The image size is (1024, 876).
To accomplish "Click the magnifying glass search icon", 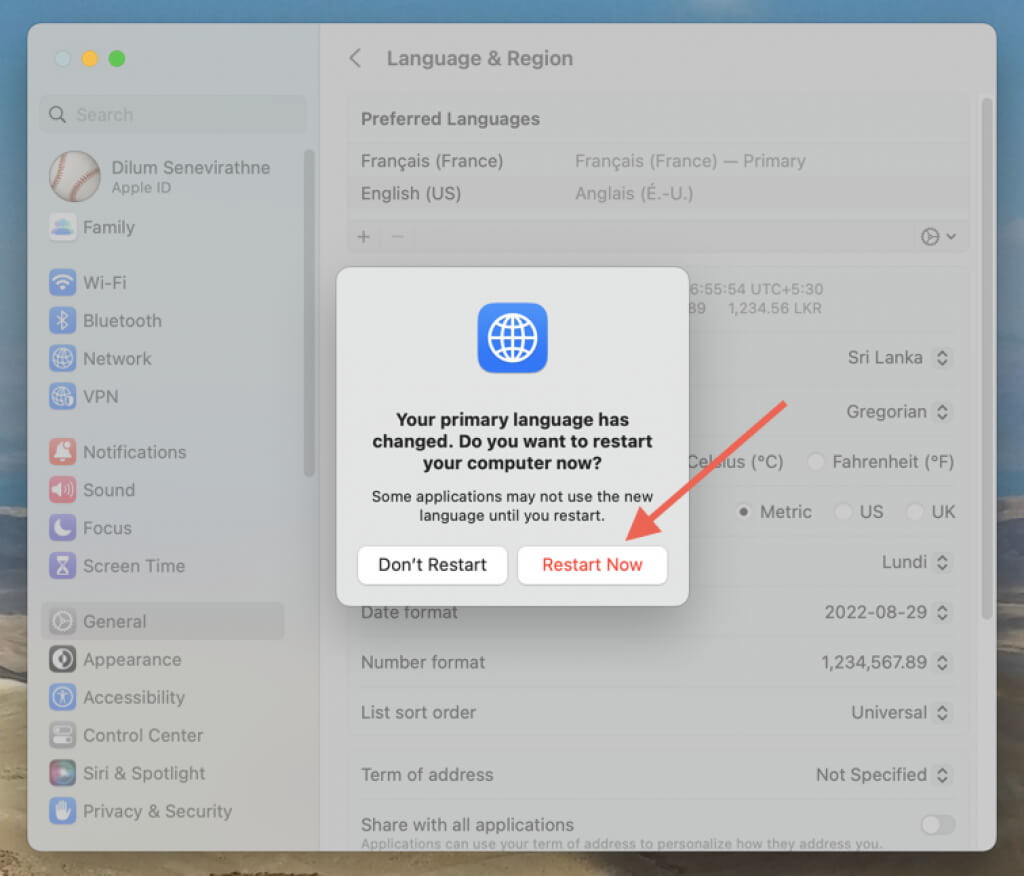I will (x=57, y=115).
